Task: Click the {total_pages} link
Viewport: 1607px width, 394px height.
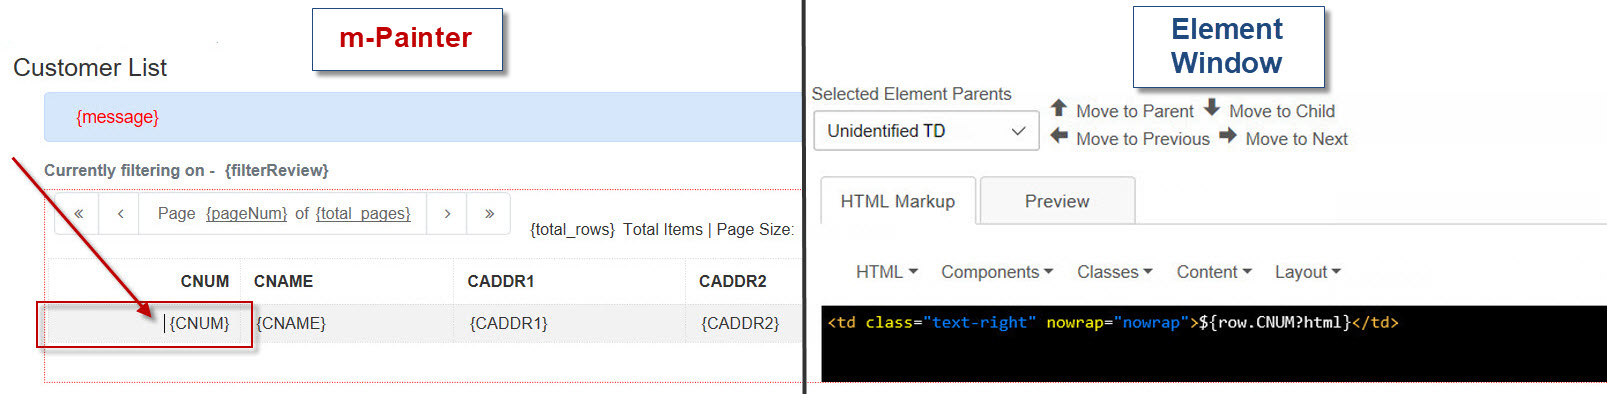Action: [363, 214]
